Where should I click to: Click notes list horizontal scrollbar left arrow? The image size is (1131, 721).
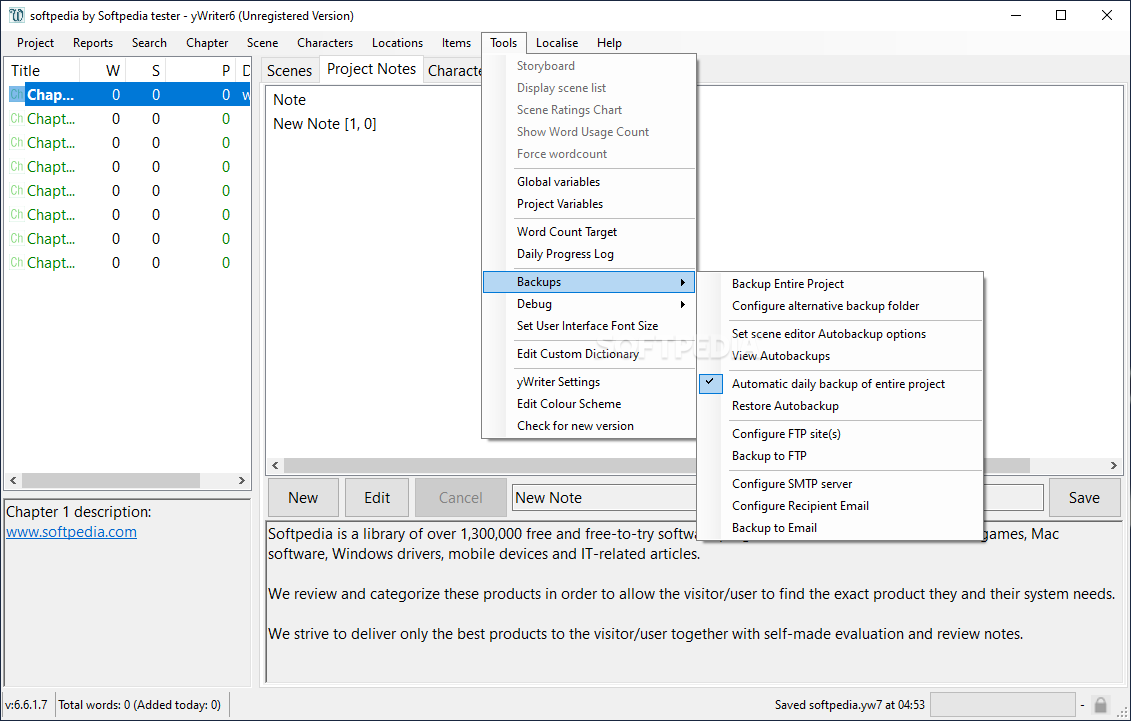click(275, 466)
